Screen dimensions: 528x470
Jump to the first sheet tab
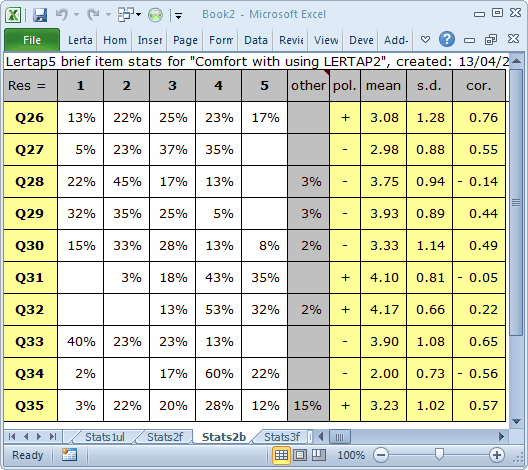(x=12, y=437)
